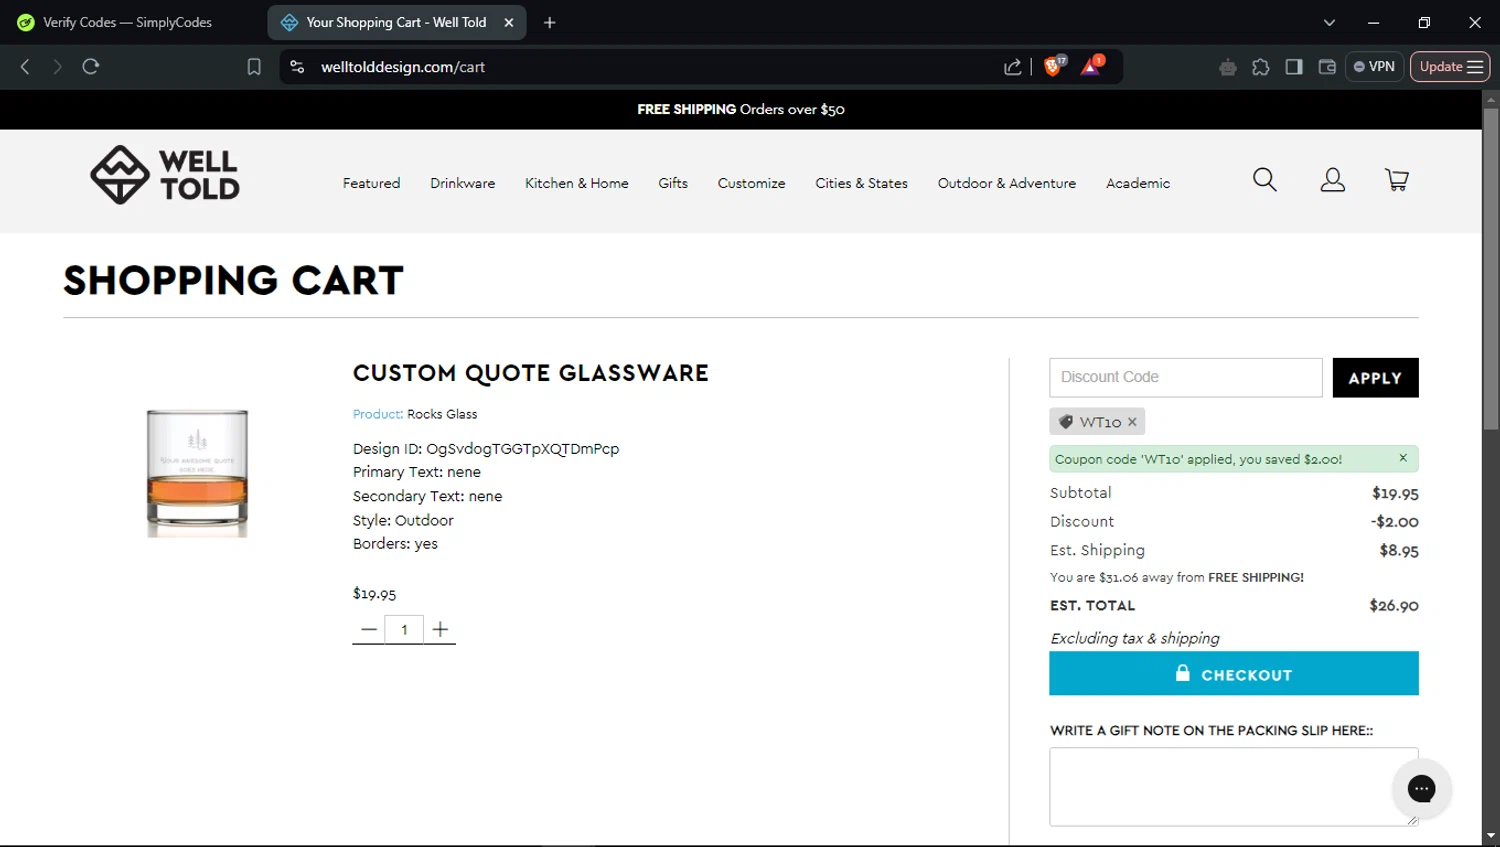Click the FREE SHIPPING banner text
Screen dimensions: 1500x847
pos(741,109)
